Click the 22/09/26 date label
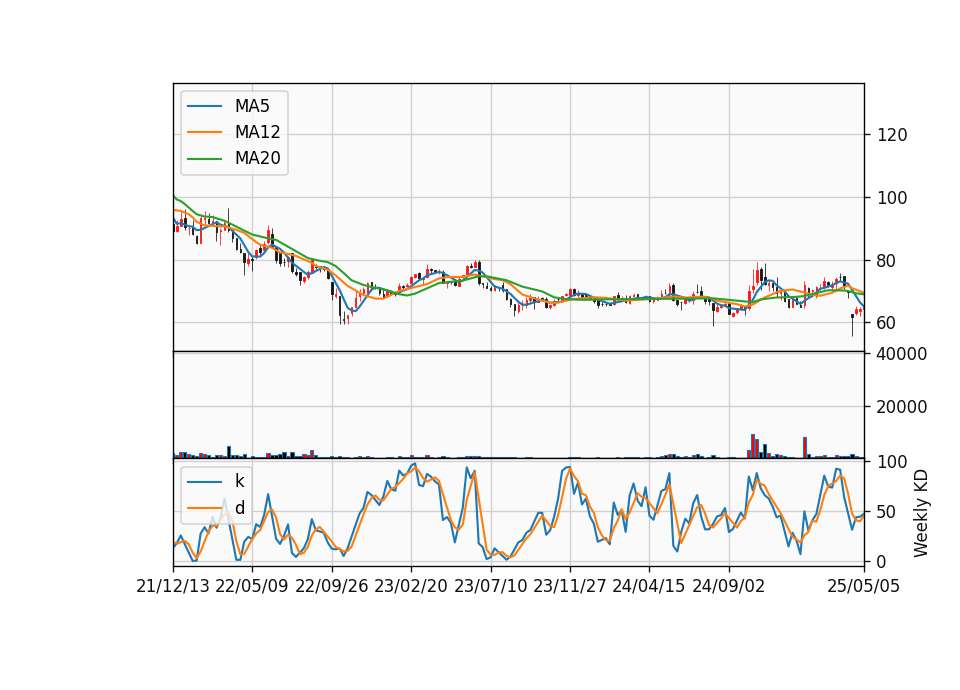The width and height of the screenshot is (960, 690). coord(332,587)
